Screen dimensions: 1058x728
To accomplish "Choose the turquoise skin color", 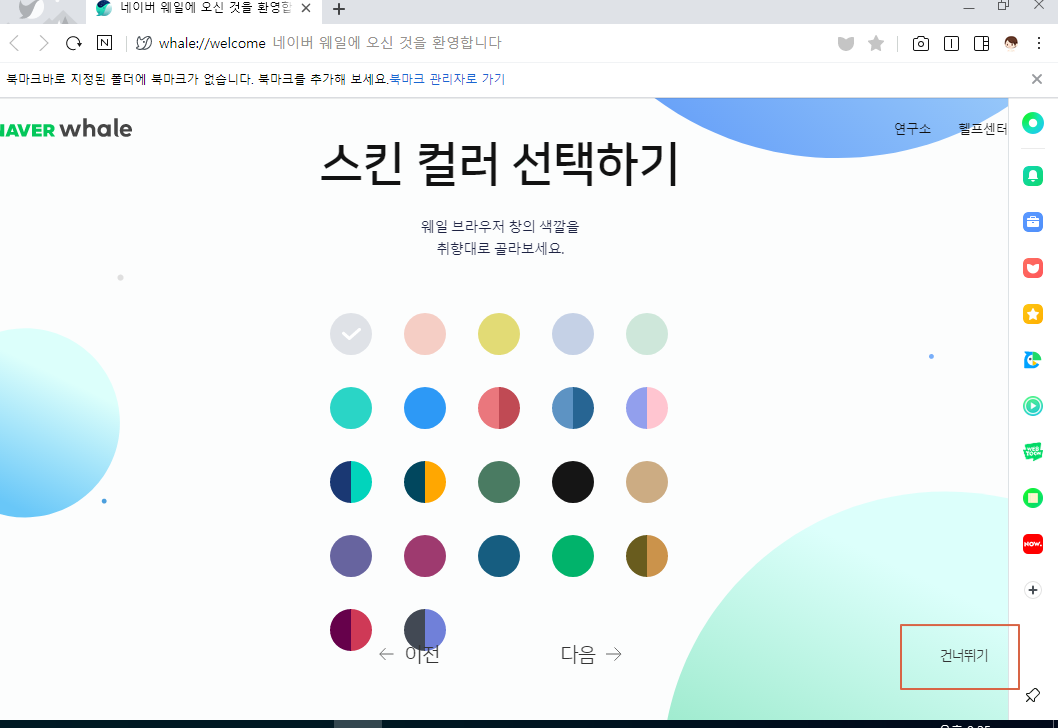I will [351, 408].
